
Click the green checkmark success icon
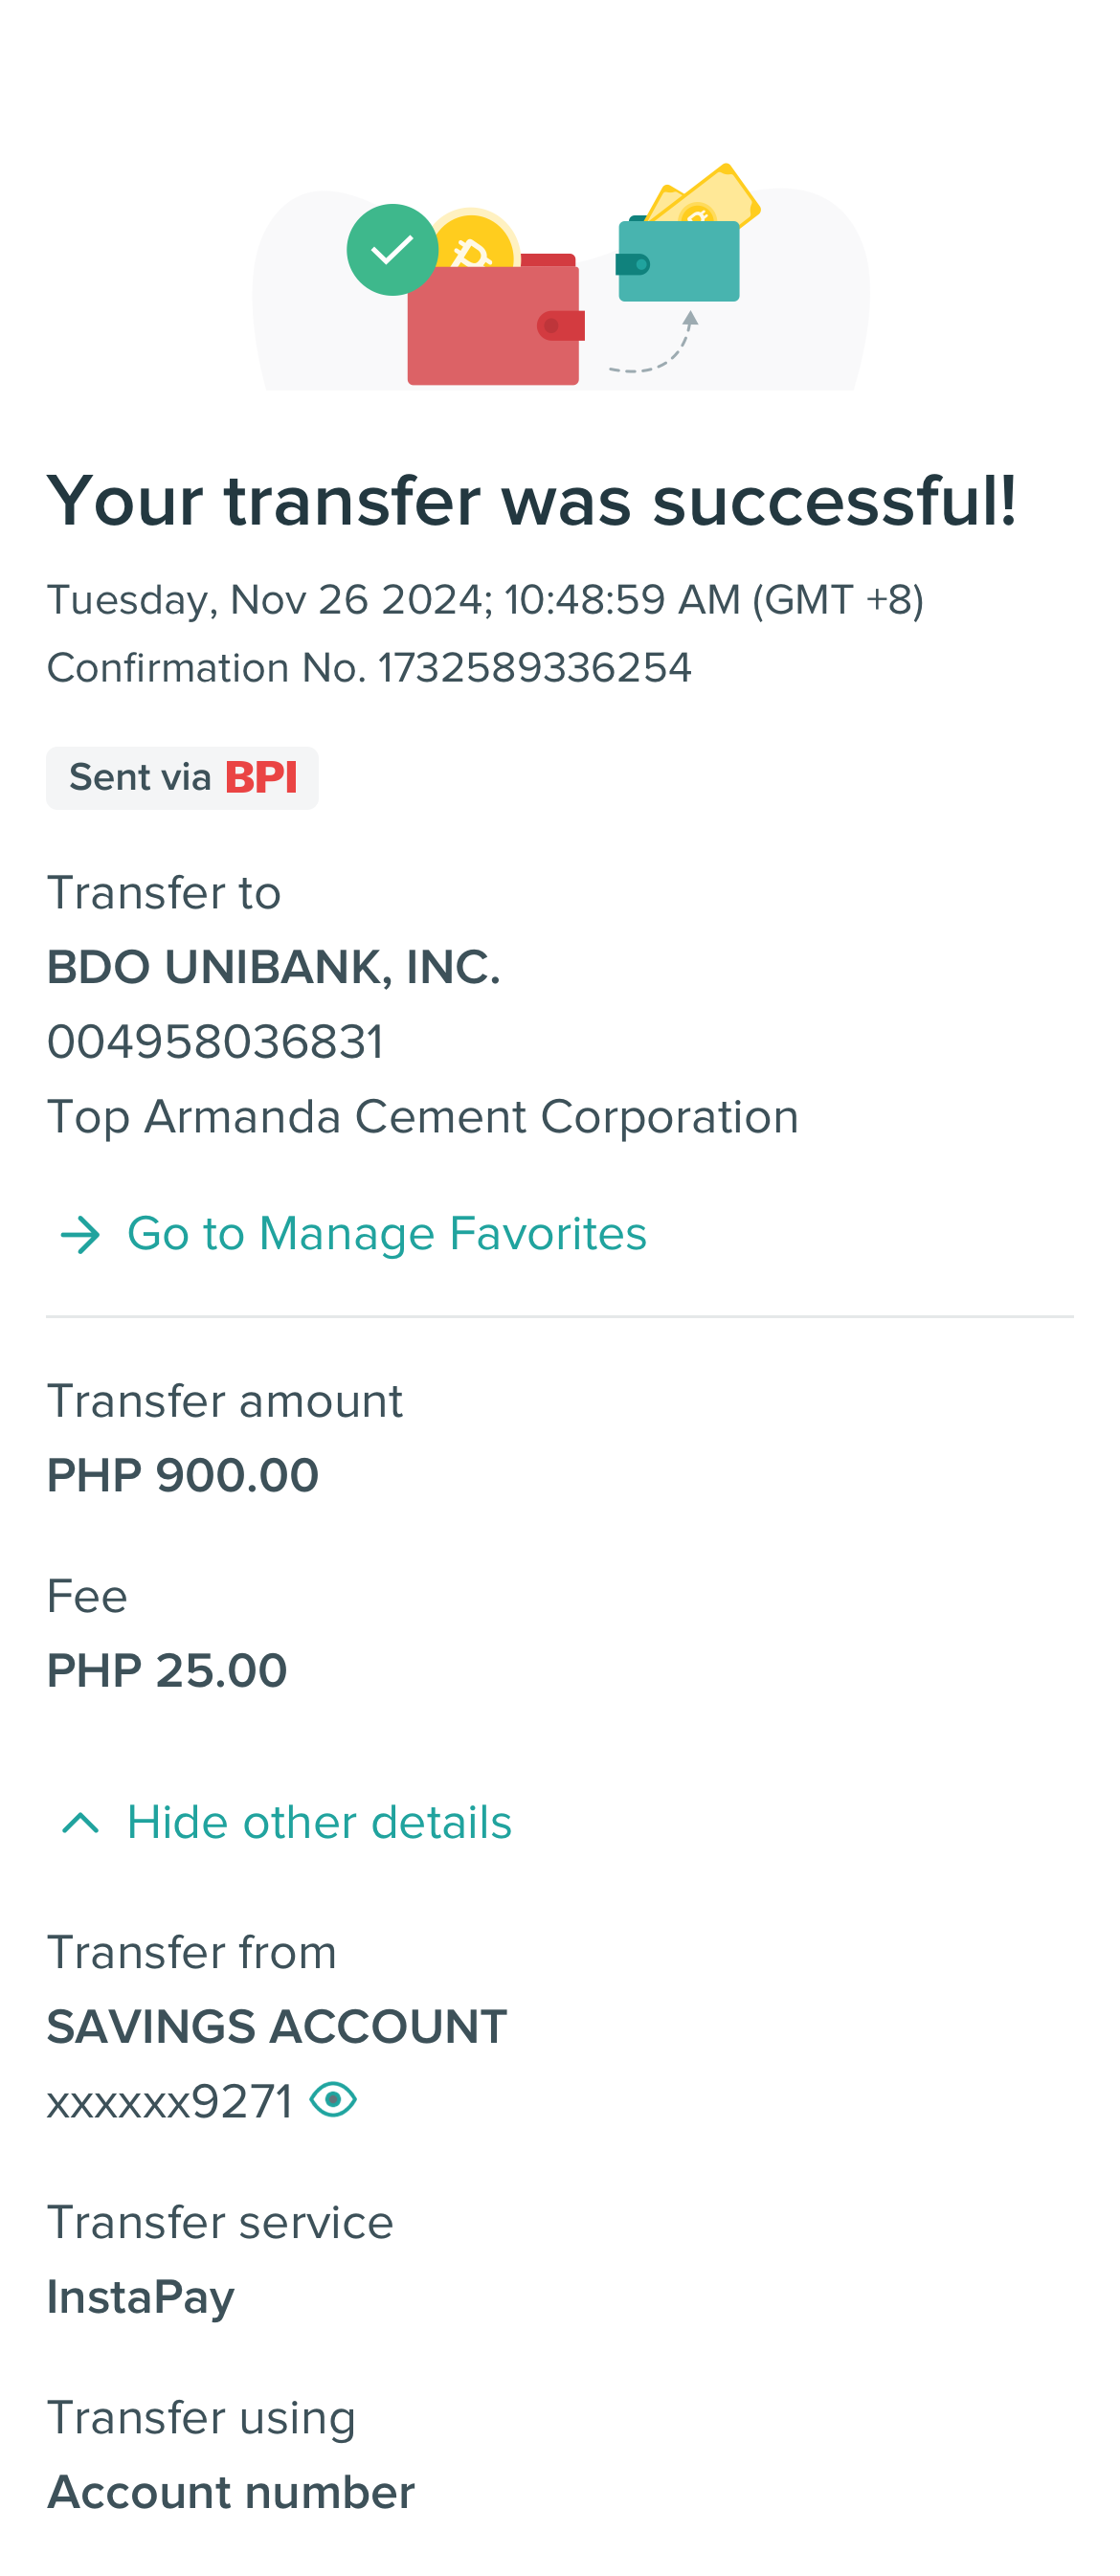392,250
